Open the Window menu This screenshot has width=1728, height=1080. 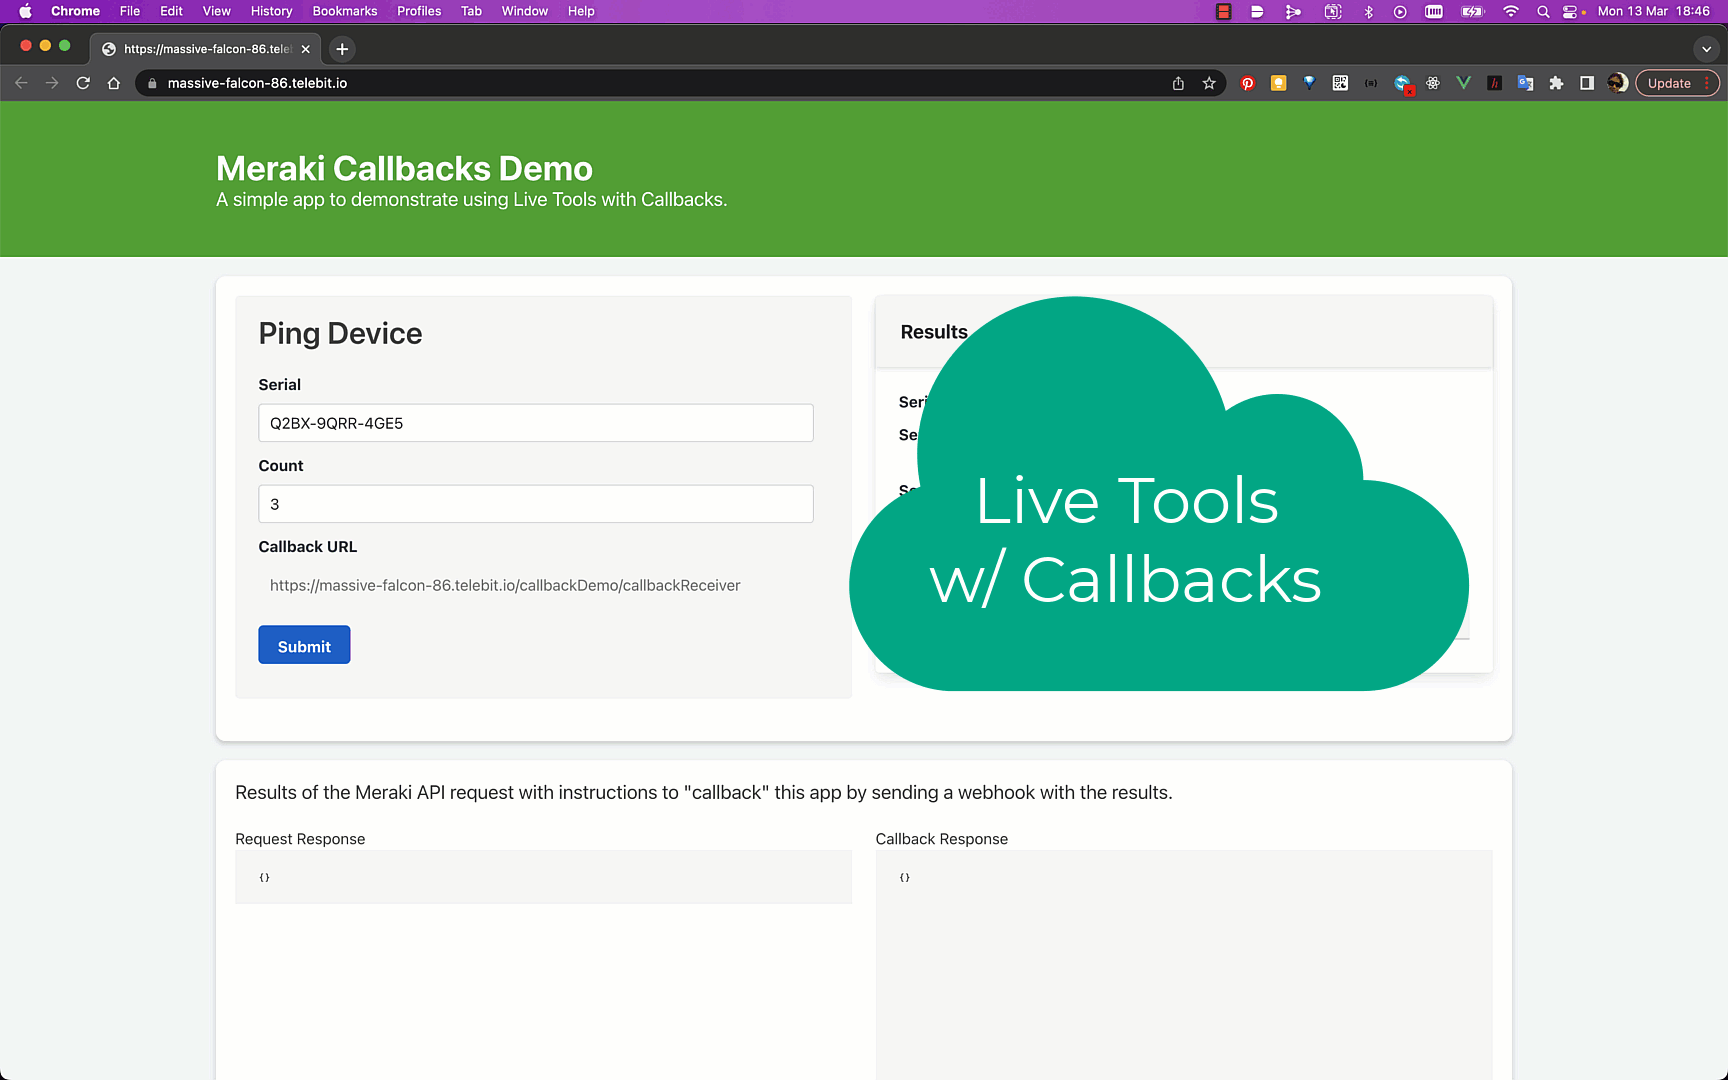point(524,11)
